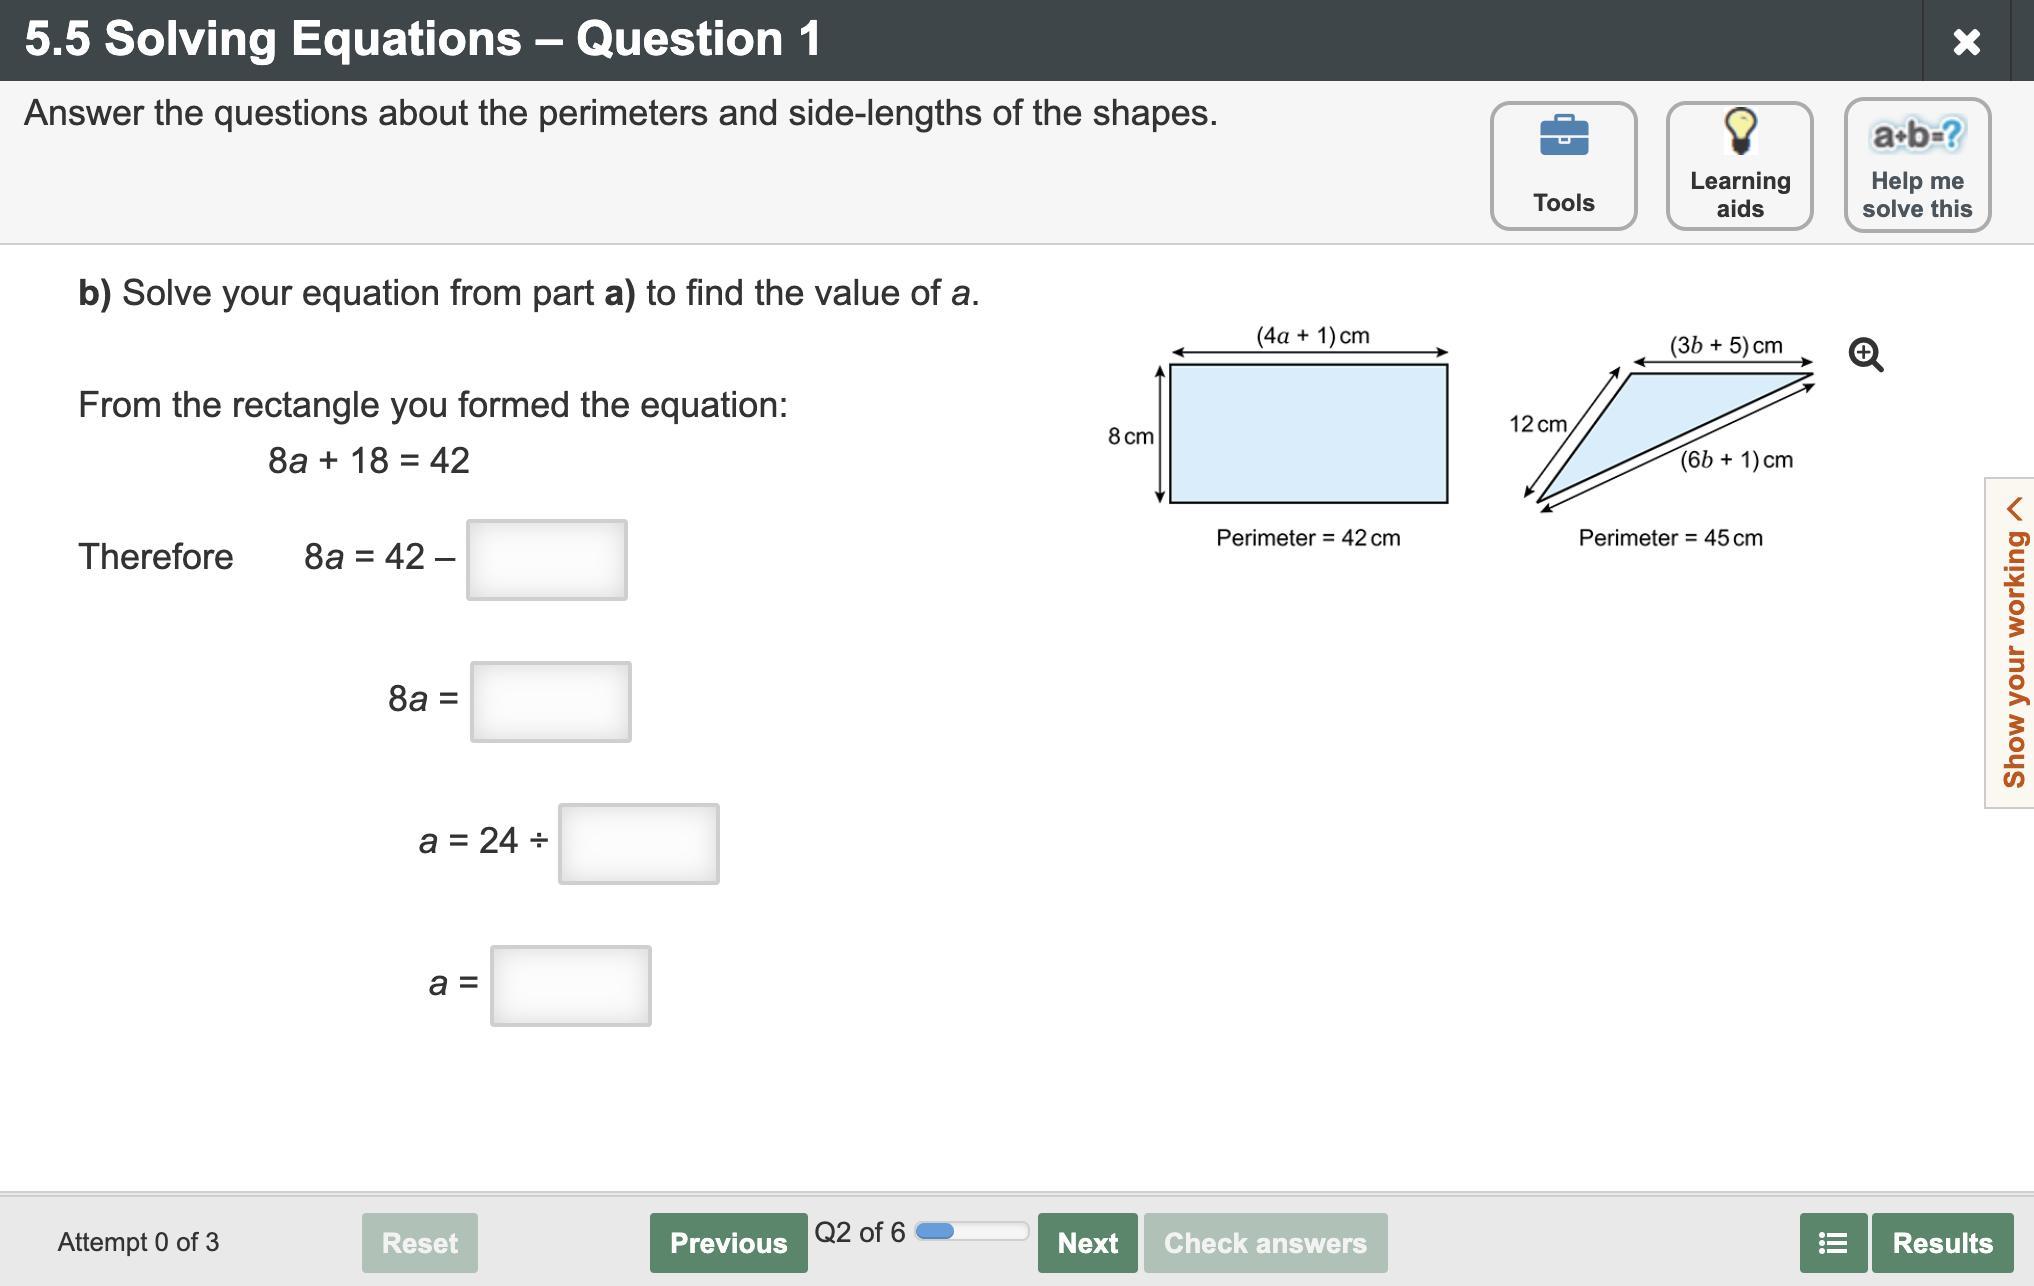Click the blue rectangle diagram
2034x1286 pixels.
[1308, 433]
